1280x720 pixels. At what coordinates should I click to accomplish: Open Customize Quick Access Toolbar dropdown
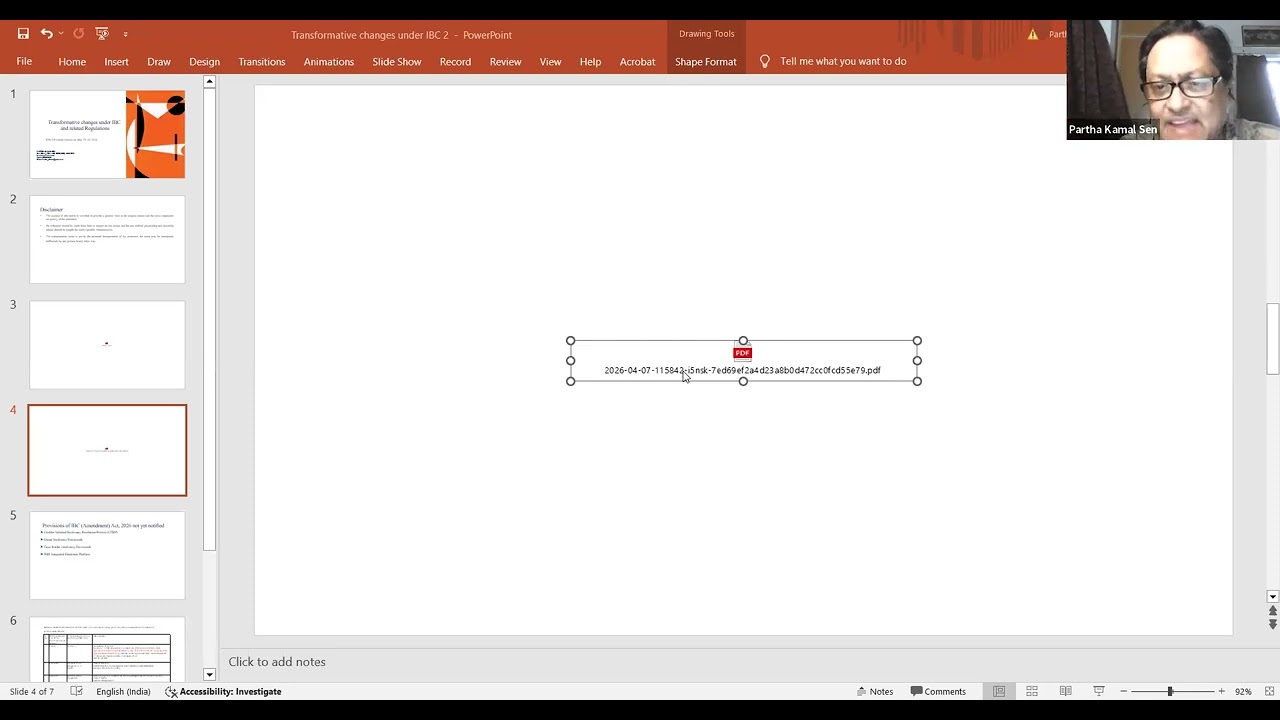[125, 34]
